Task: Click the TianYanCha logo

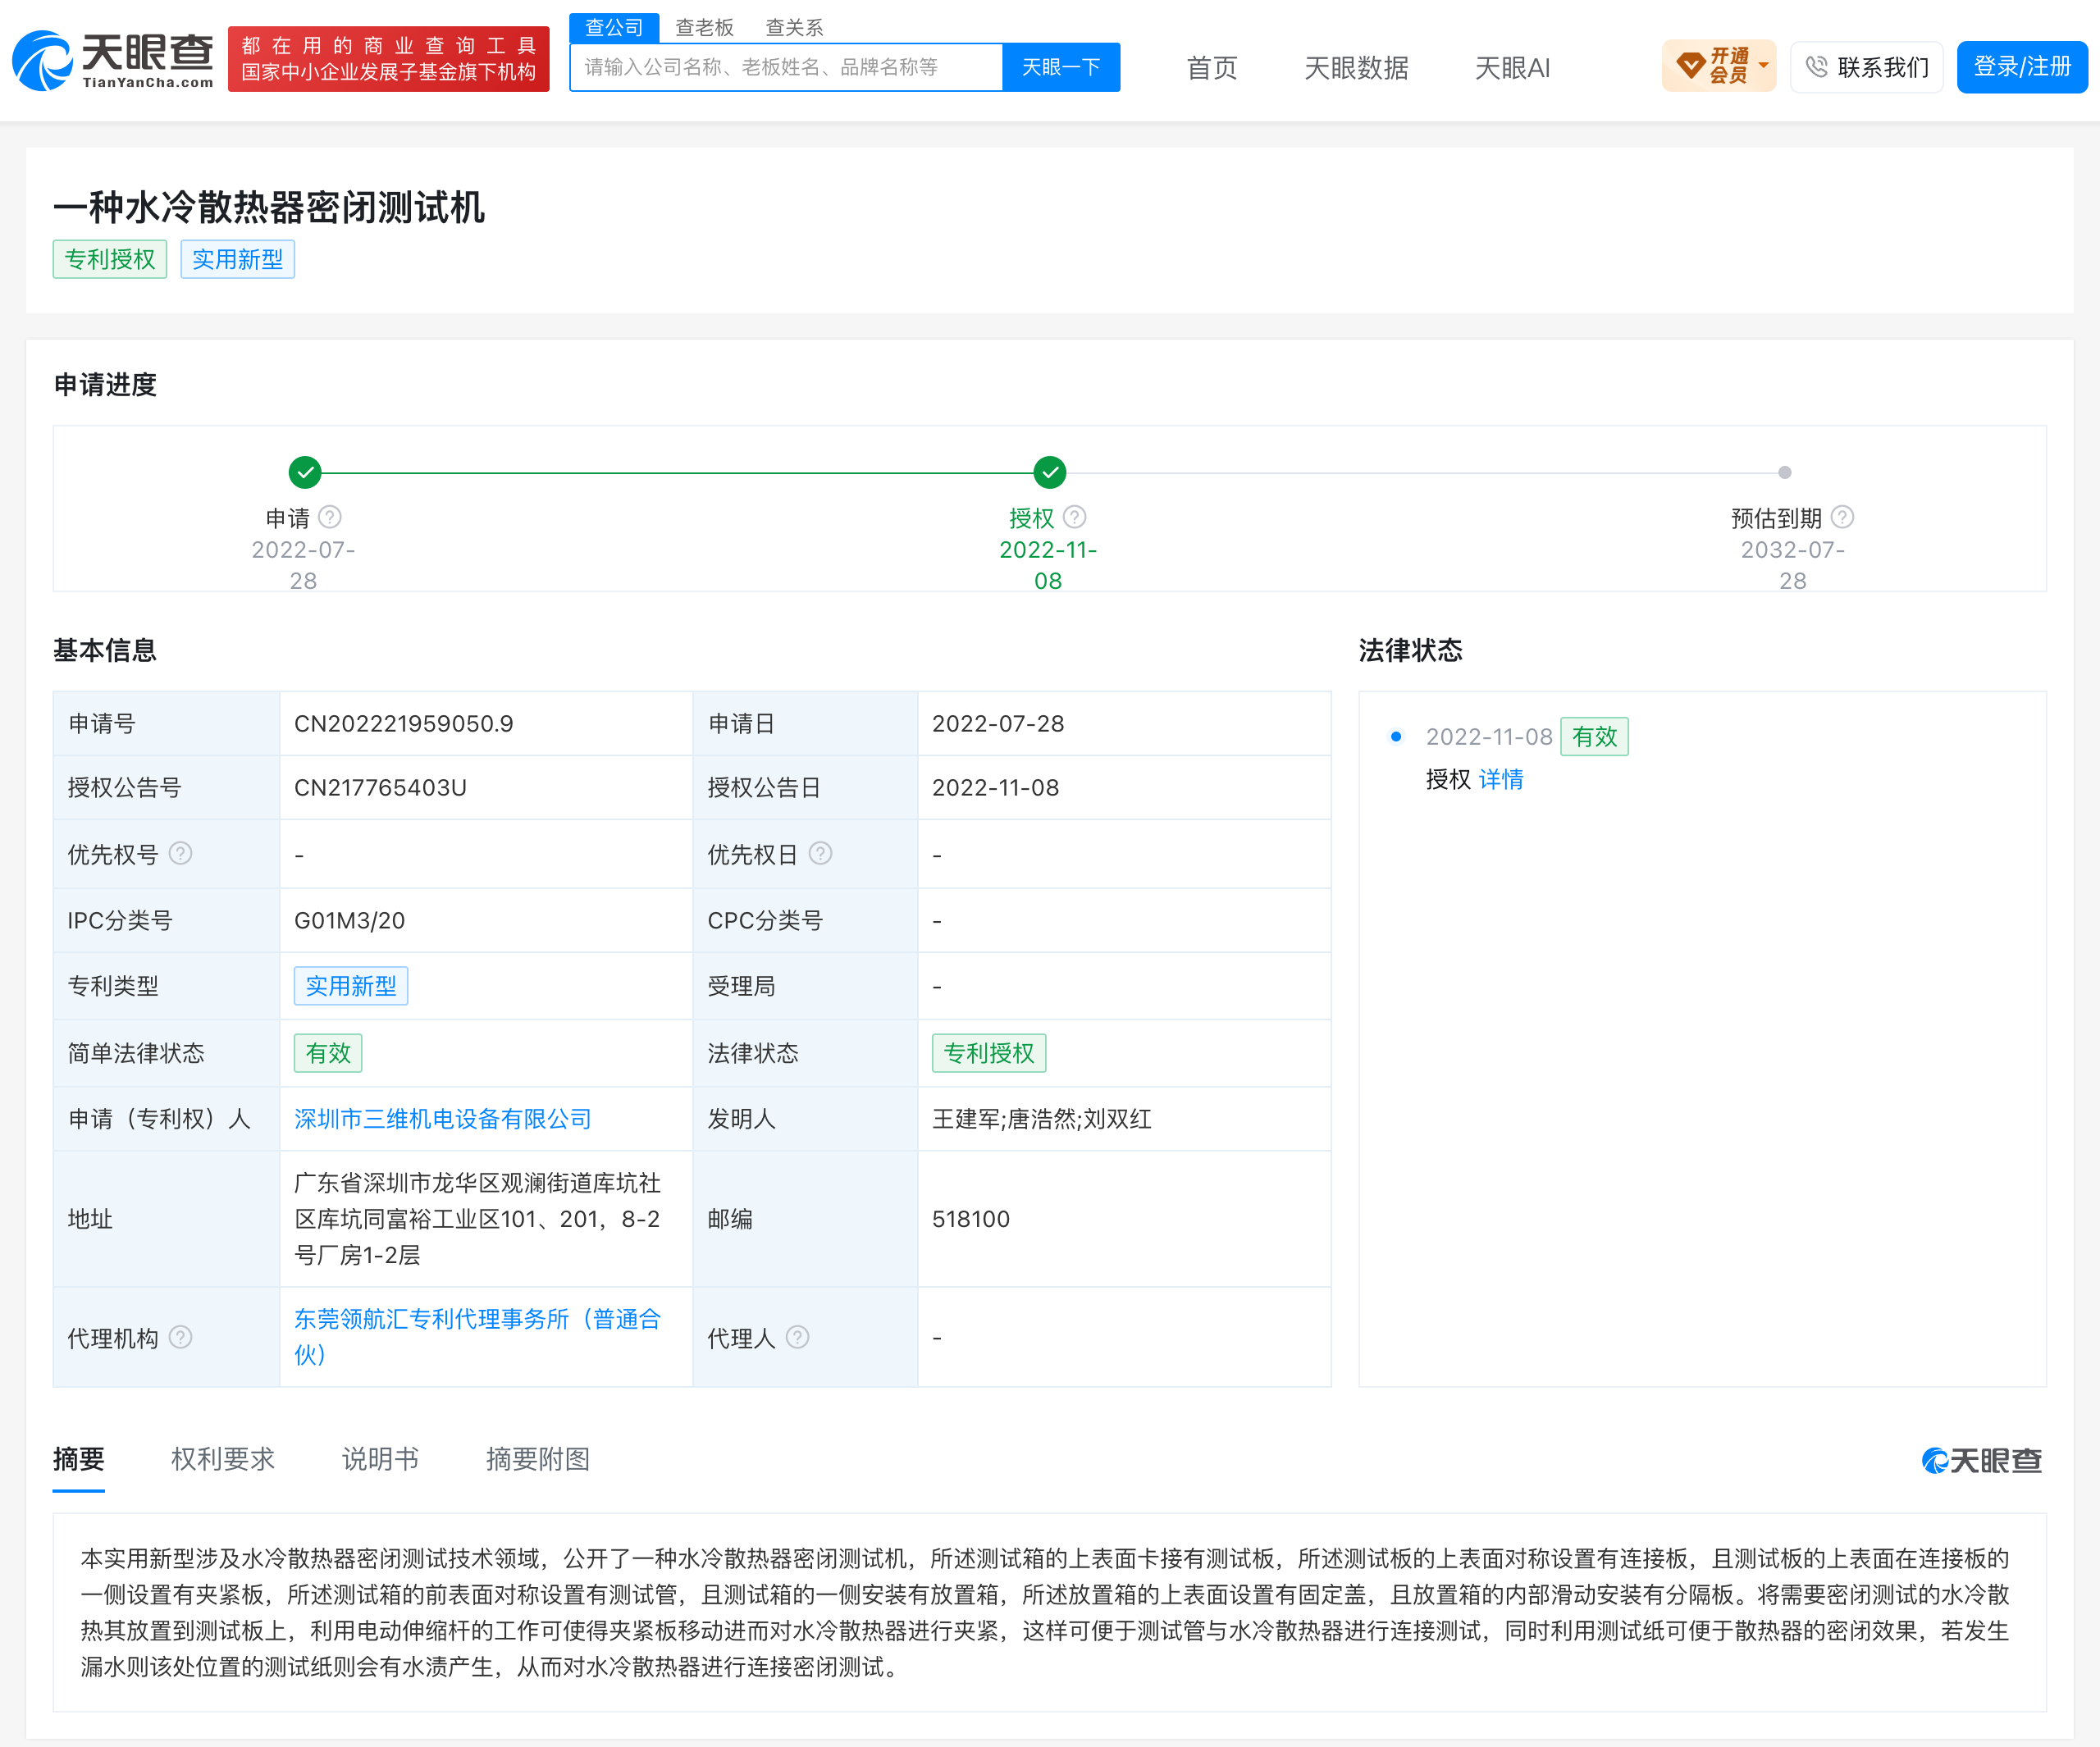Action: (113, 60)
